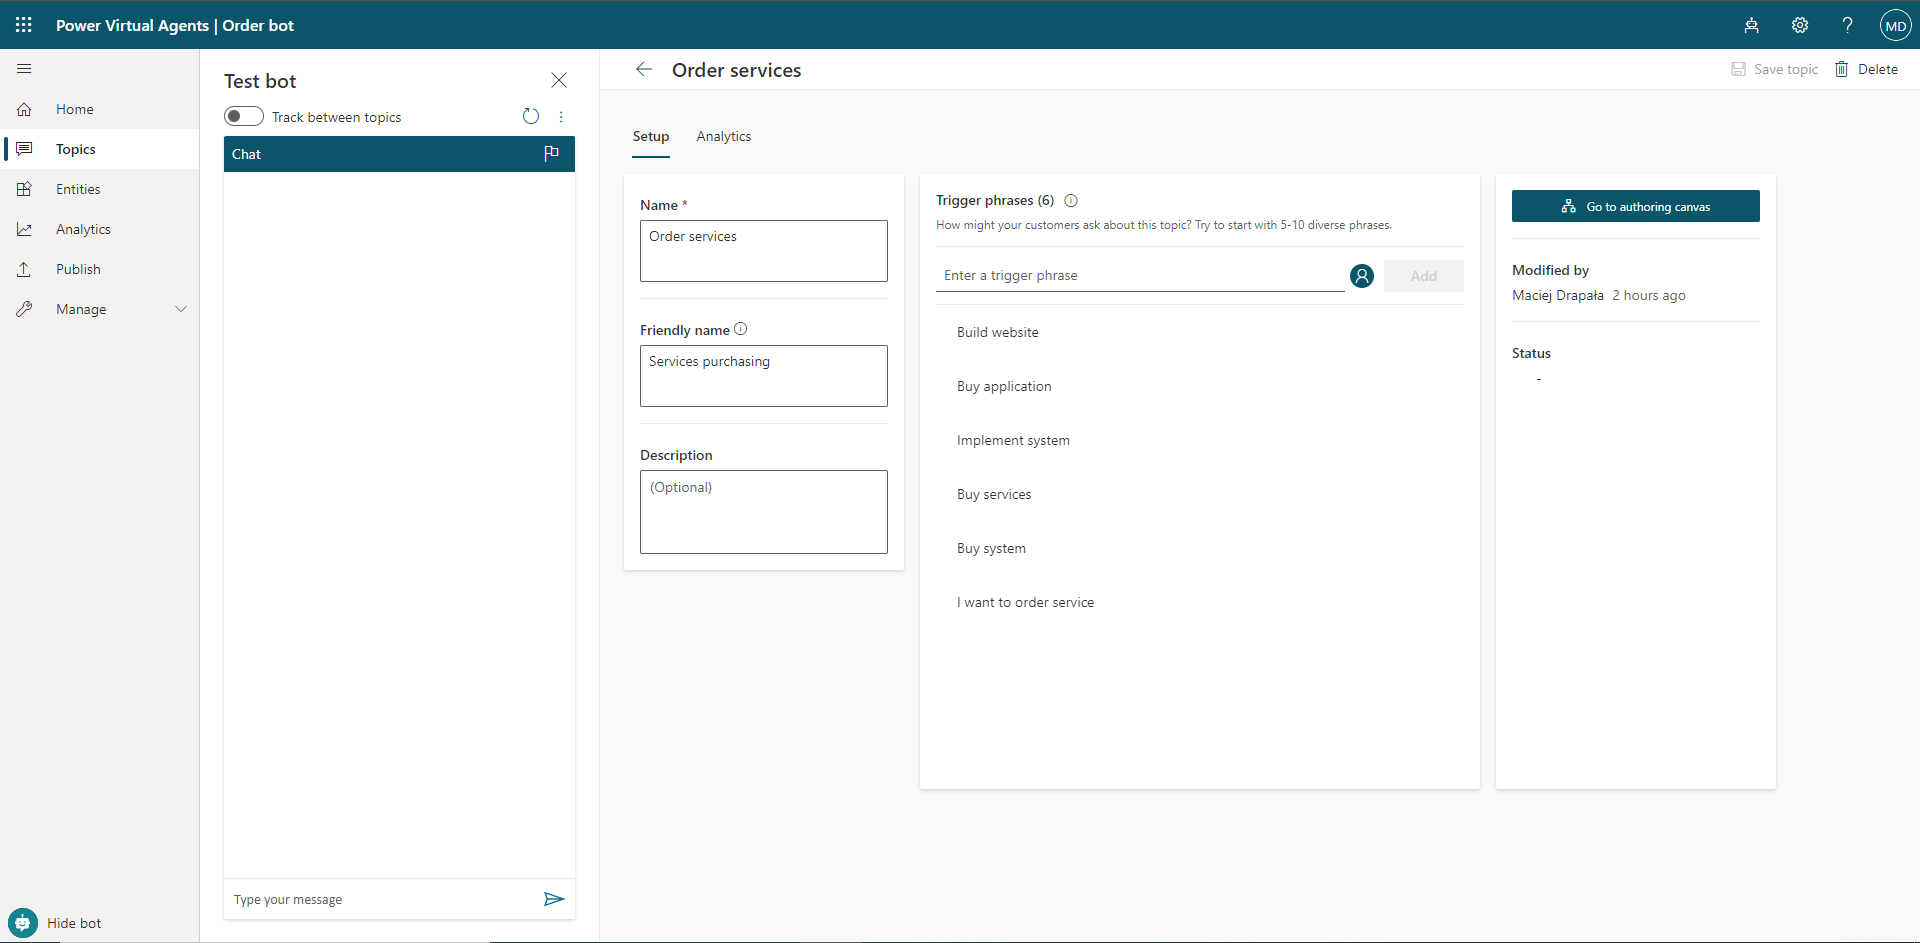This screenshot has height=943, width=1920.
Task: Enable Track between topics
Action: tap(242, 116)
